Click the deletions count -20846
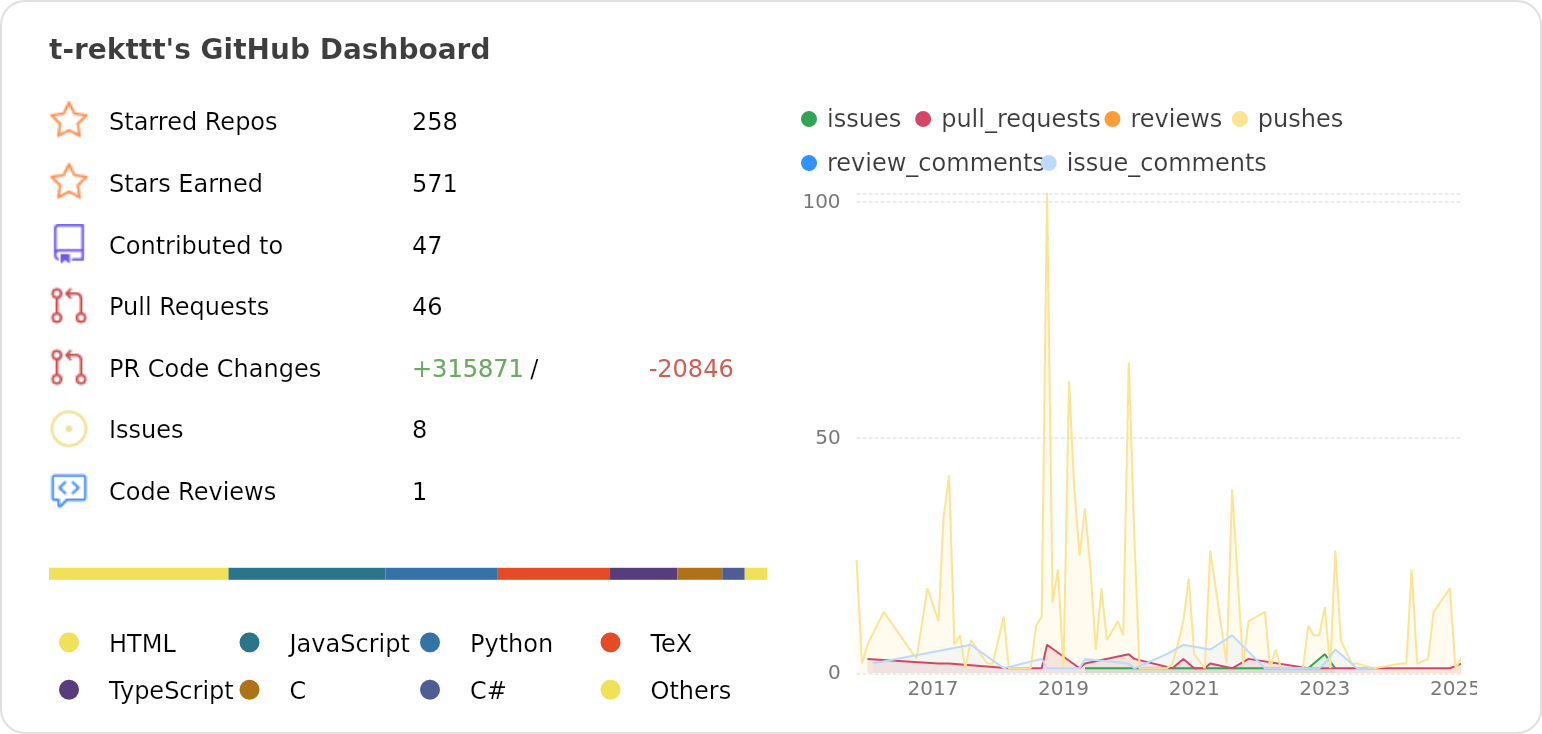The image size is (1542, 734). [x=691, y=369]
